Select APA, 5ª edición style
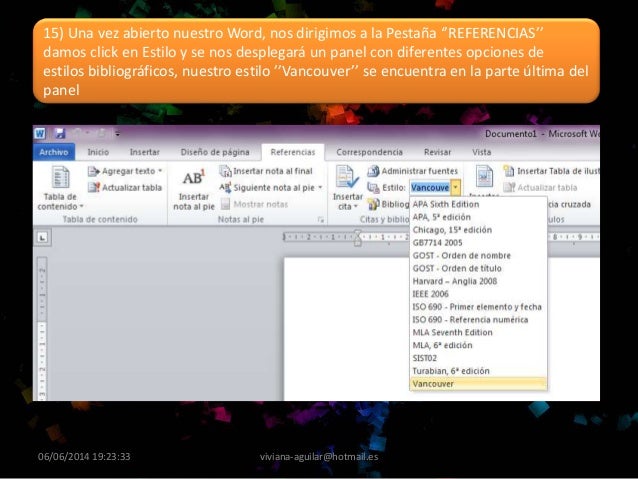 point(478,217)
